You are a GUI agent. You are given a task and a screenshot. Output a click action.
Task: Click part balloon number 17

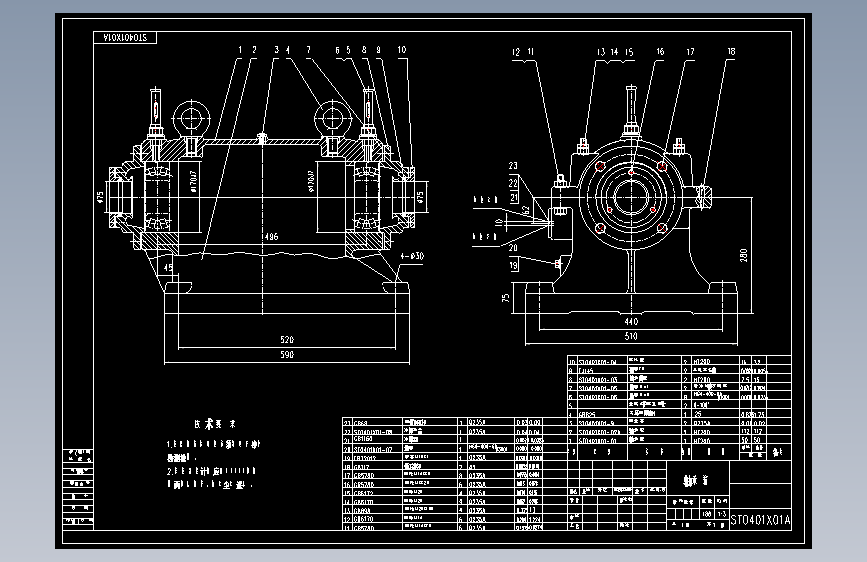(691, 52)
